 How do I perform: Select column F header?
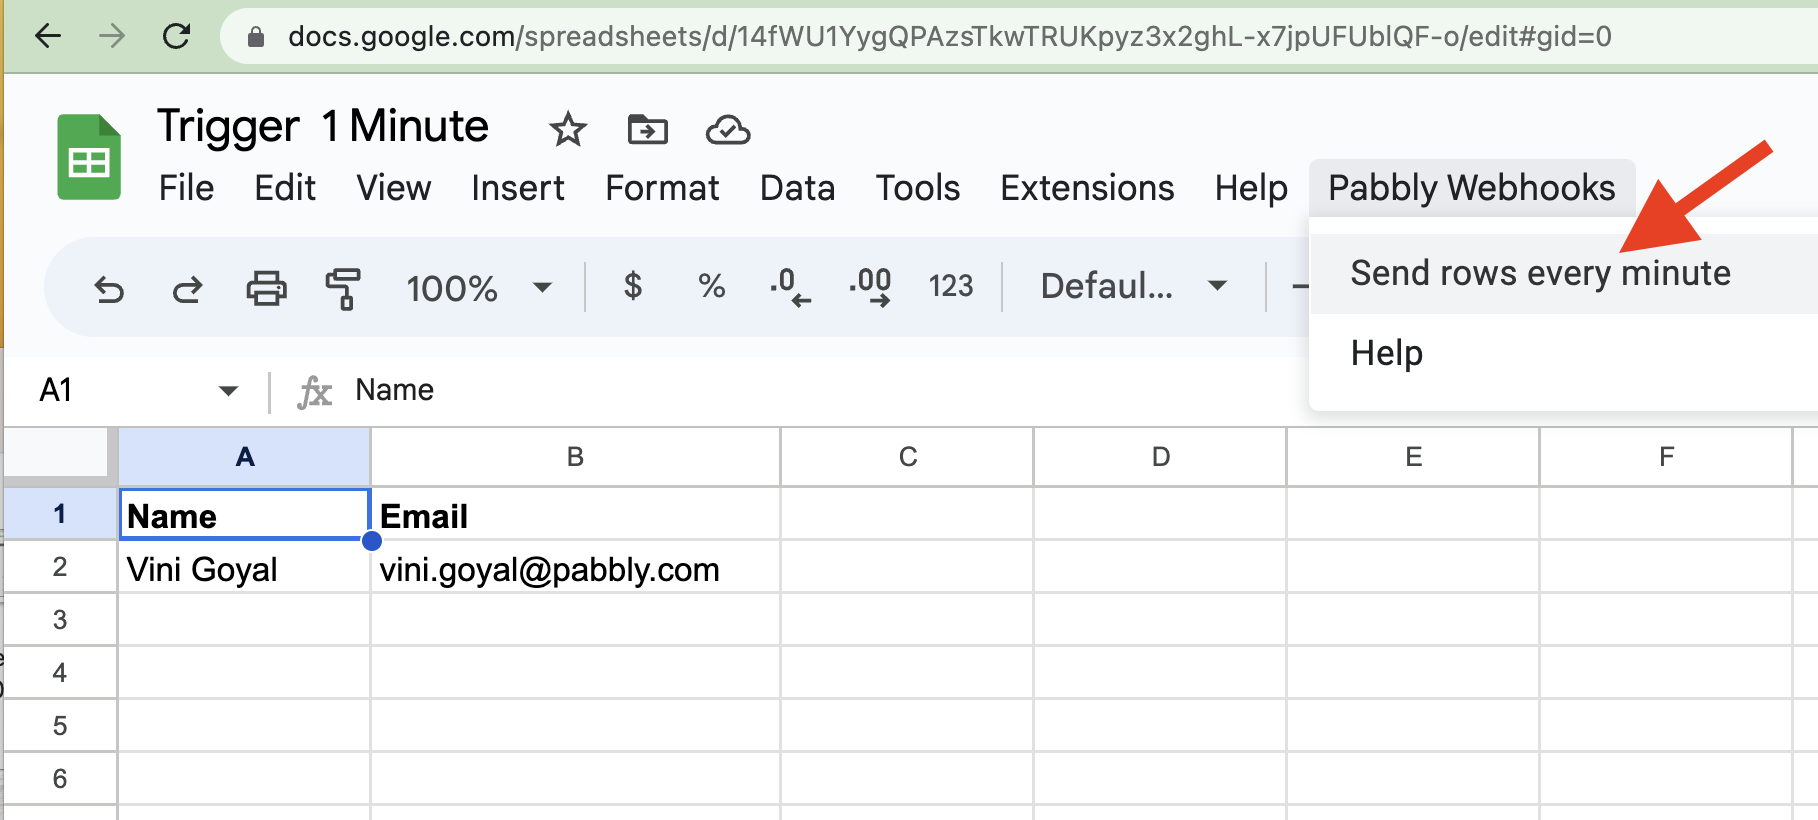1667,457
